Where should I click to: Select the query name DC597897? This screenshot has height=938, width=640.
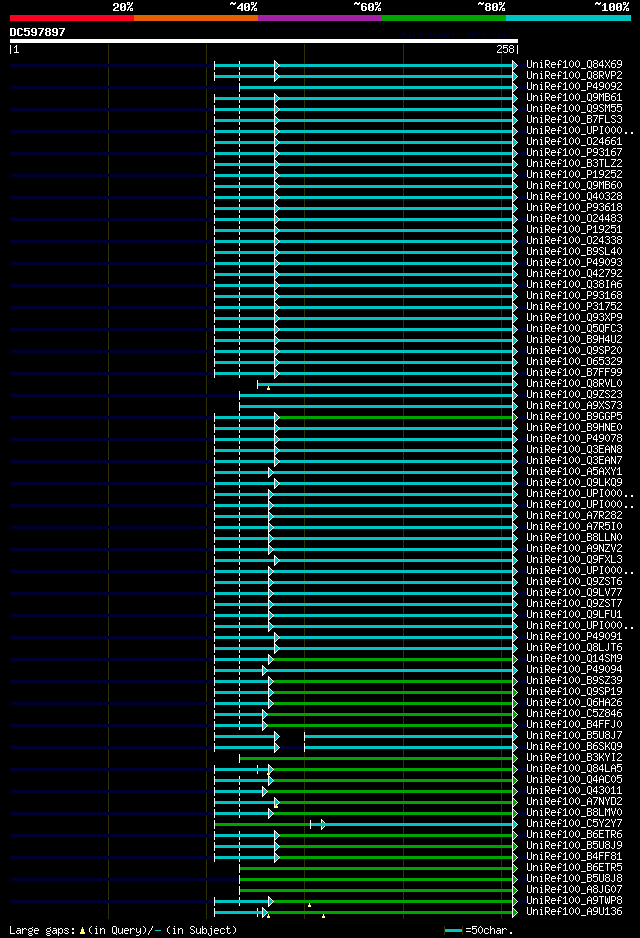(37, 32)
